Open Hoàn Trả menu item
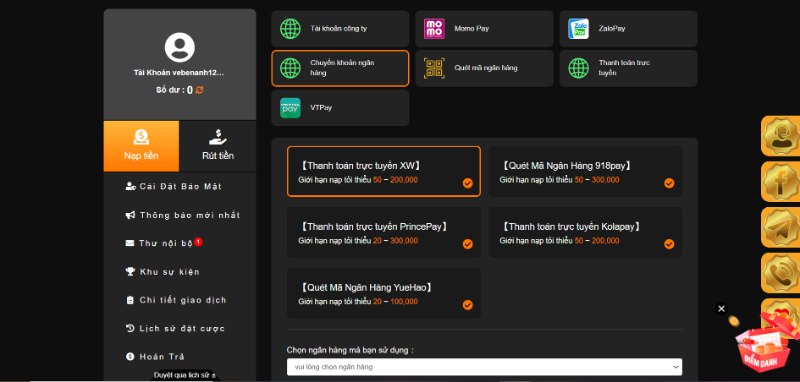This screenshot has width=800, height=382. (155, 356)
